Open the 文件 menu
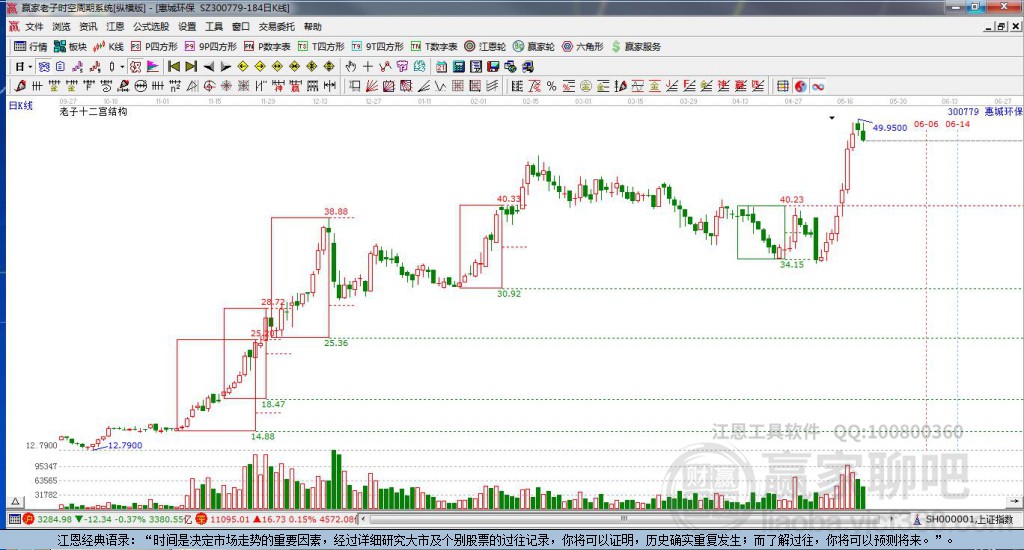This screenshot has width=1024, height=550. 34,27
